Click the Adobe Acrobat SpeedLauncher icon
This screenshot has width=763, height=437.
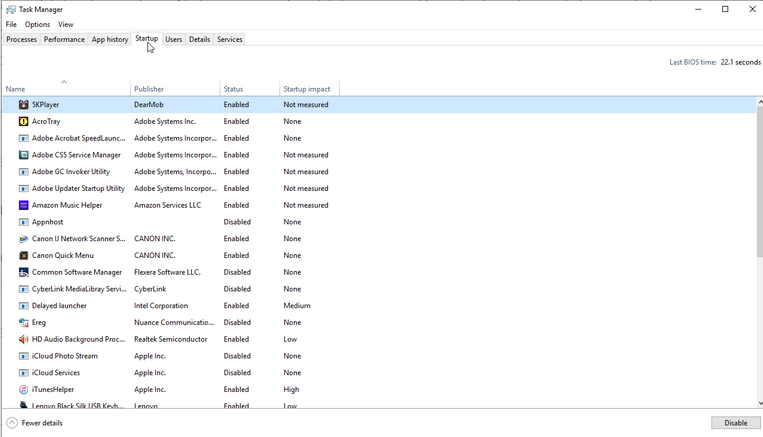pos(23,138)
